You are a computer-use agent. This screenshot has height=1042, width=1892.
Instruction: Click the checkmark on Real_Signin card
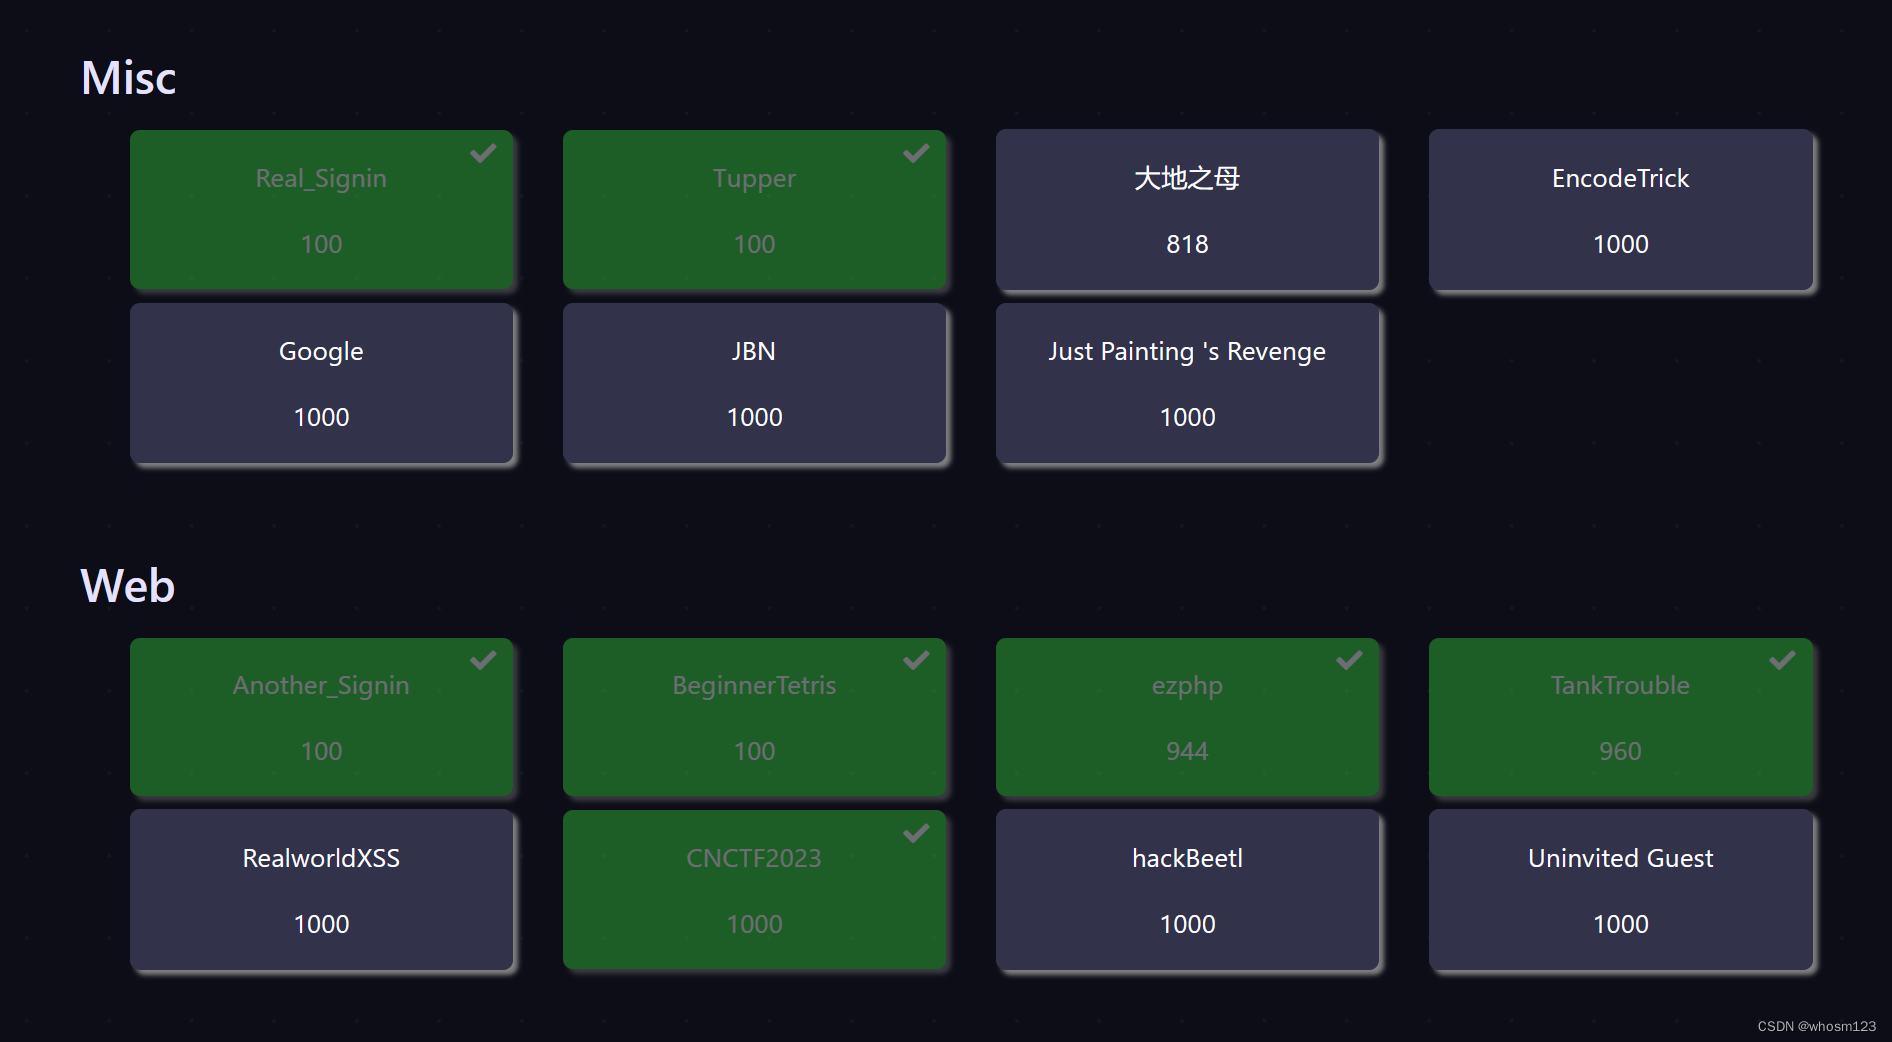483,153
